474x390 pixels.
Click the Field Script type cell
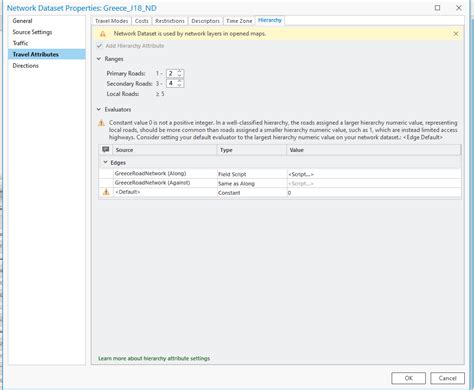pyautogui.click(x=252, y=174)
